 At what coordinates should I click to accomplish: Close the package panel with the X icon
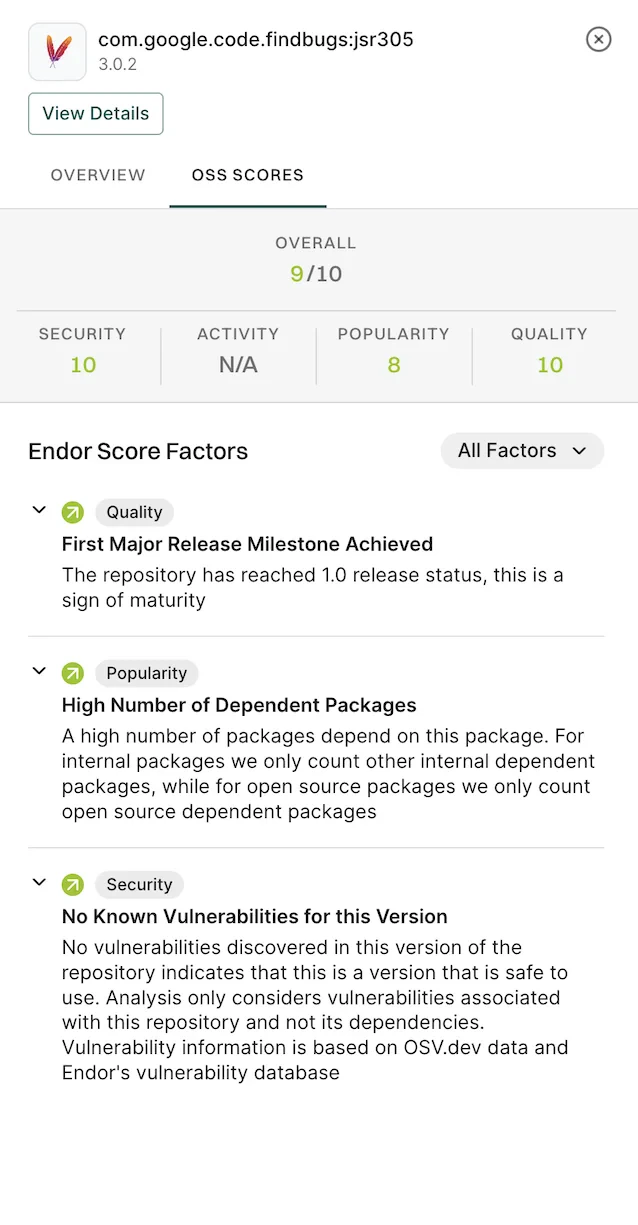(x=598, y=39)
